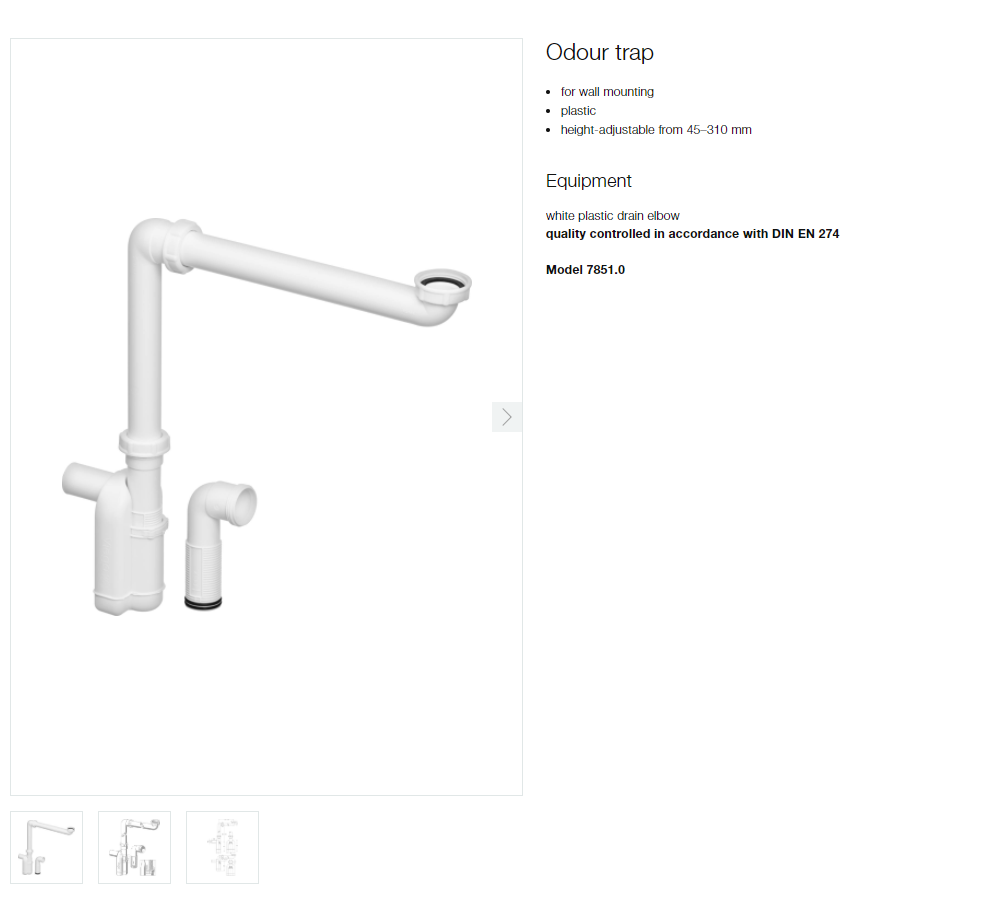Viewport: 1000px width, 911px height.
Task: Click the separate drain elbow in main image
Action: [220, 544]
